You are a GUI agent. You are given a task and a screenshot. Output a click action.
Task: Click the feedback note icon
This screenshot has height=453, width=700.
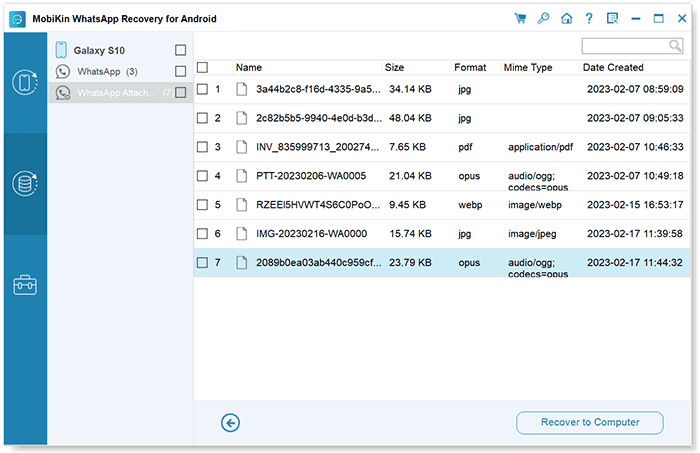point(612,19)
